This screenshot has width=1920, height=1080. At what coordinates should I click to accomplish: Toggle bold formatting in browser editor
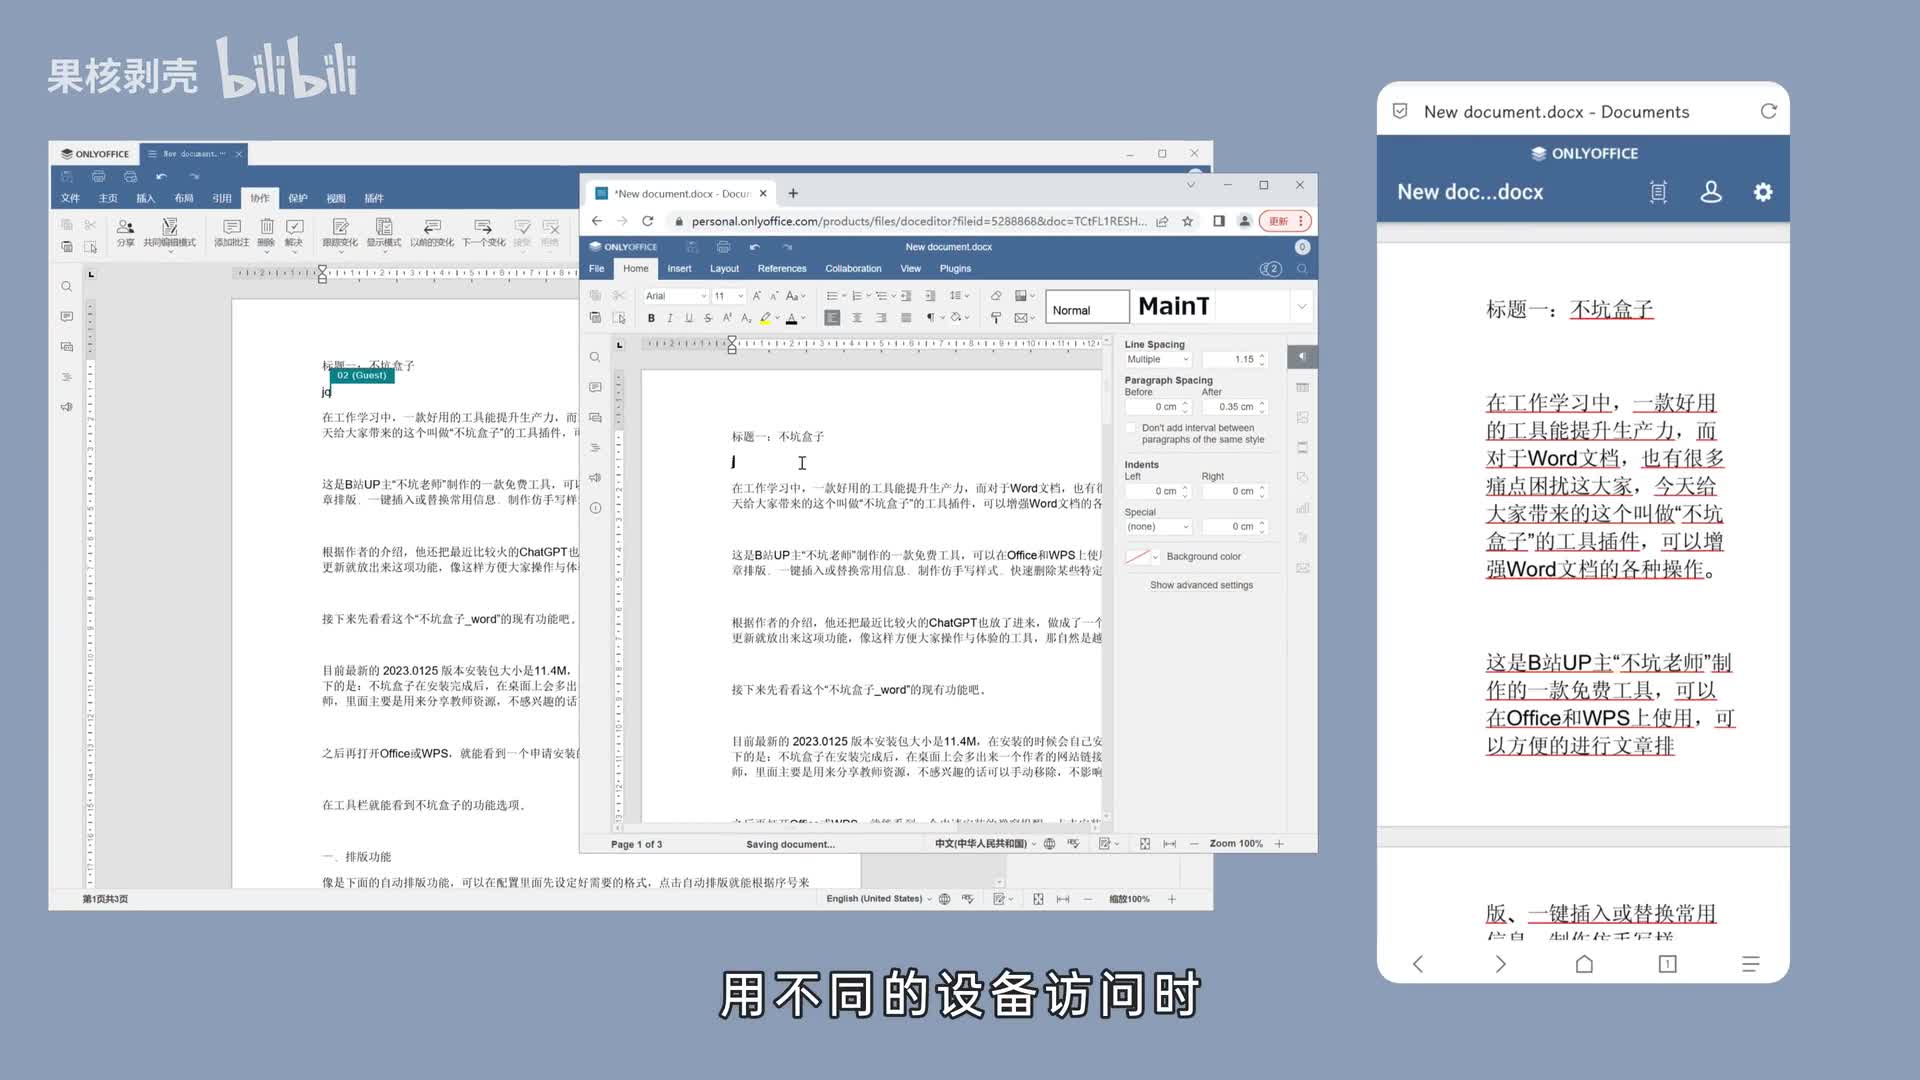point(651,318)
